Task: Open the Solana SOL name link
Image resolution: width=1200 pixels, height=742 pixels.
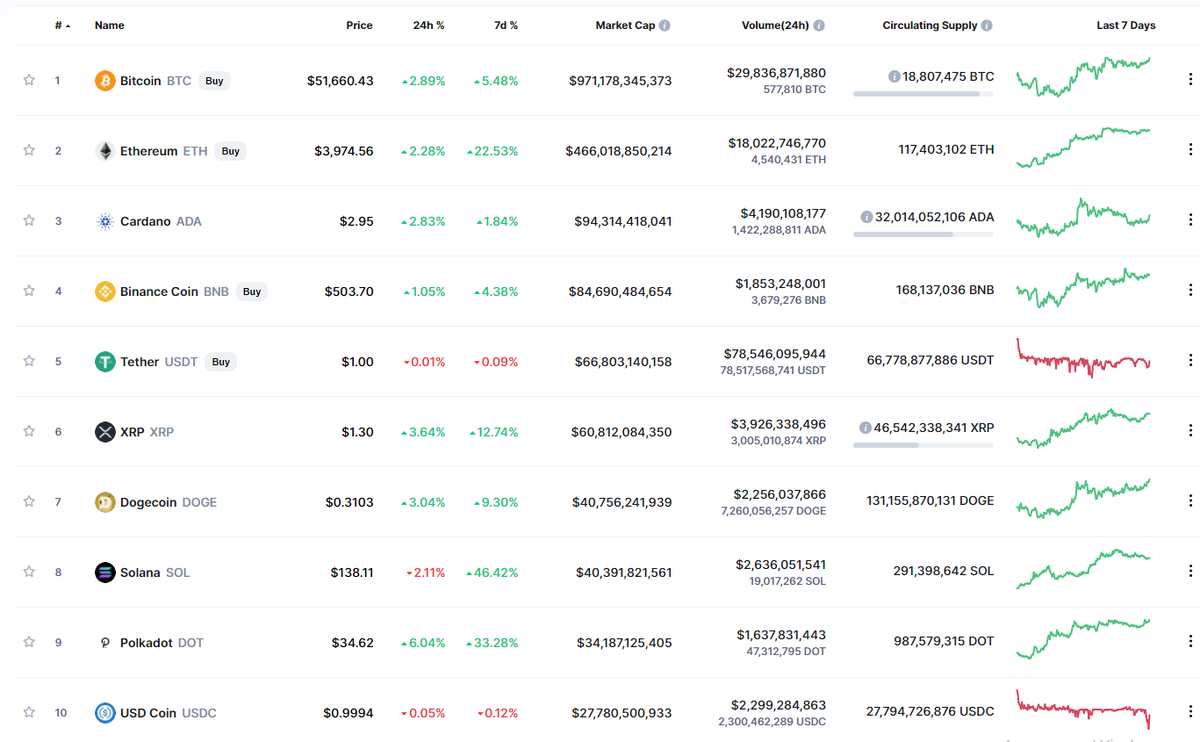Action: click(x=155, y=573)
